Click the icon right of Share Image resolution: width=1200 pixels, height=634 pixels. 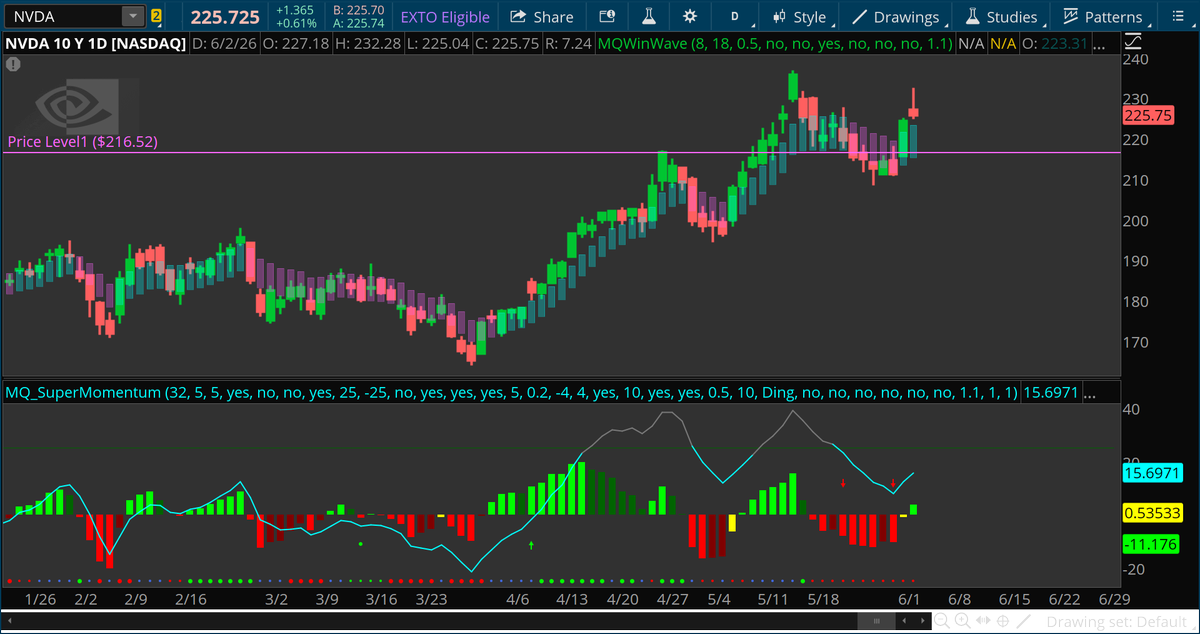pyautogui.click(x=607, y=17)
